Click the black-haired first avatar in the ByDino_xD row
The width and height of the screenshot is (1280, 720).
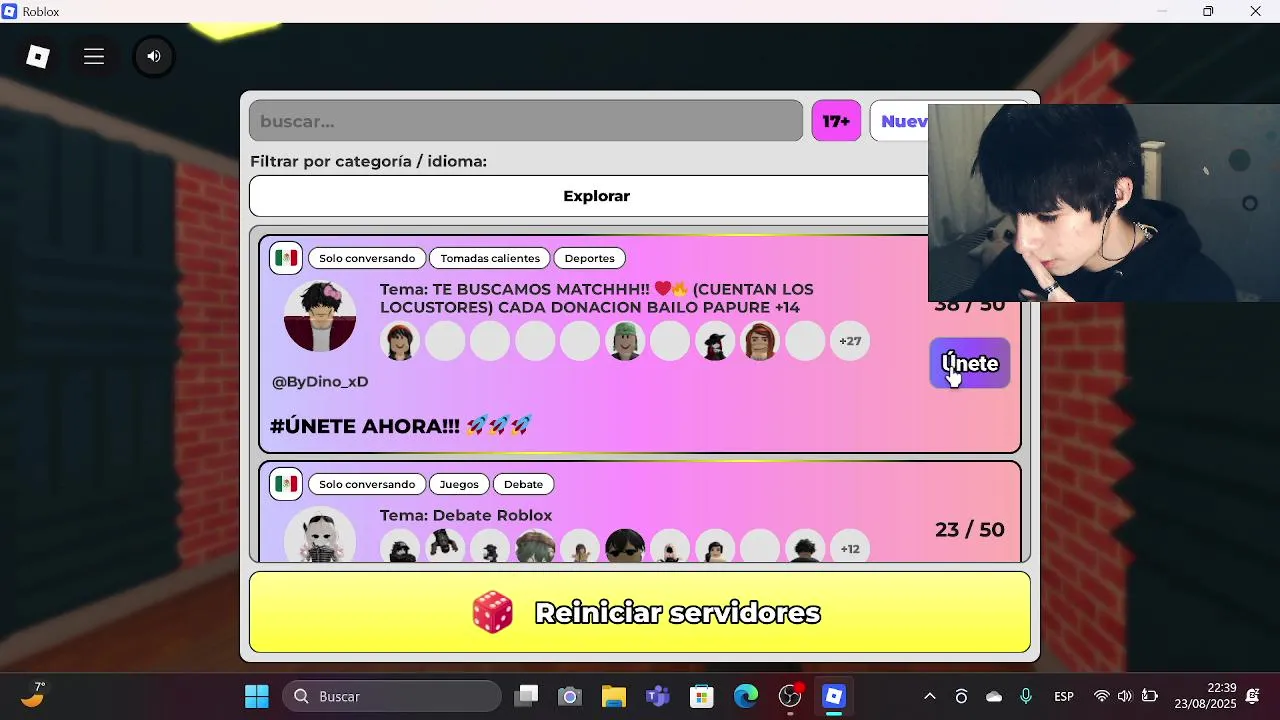coord(400,341)
